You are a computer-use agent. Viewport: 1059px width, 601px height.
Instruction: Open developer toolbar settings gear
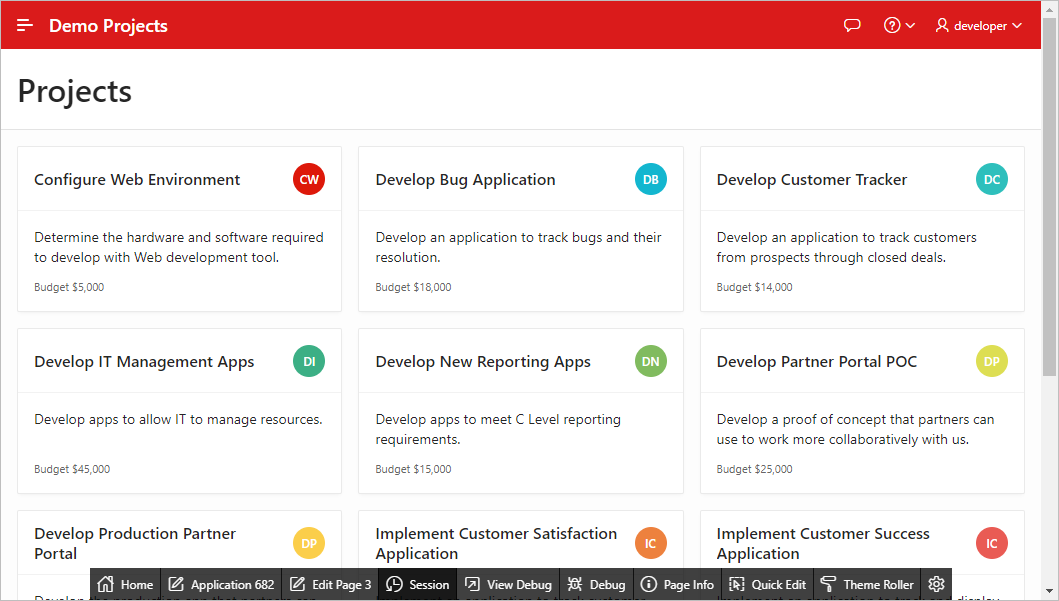[x=936, y=584]
